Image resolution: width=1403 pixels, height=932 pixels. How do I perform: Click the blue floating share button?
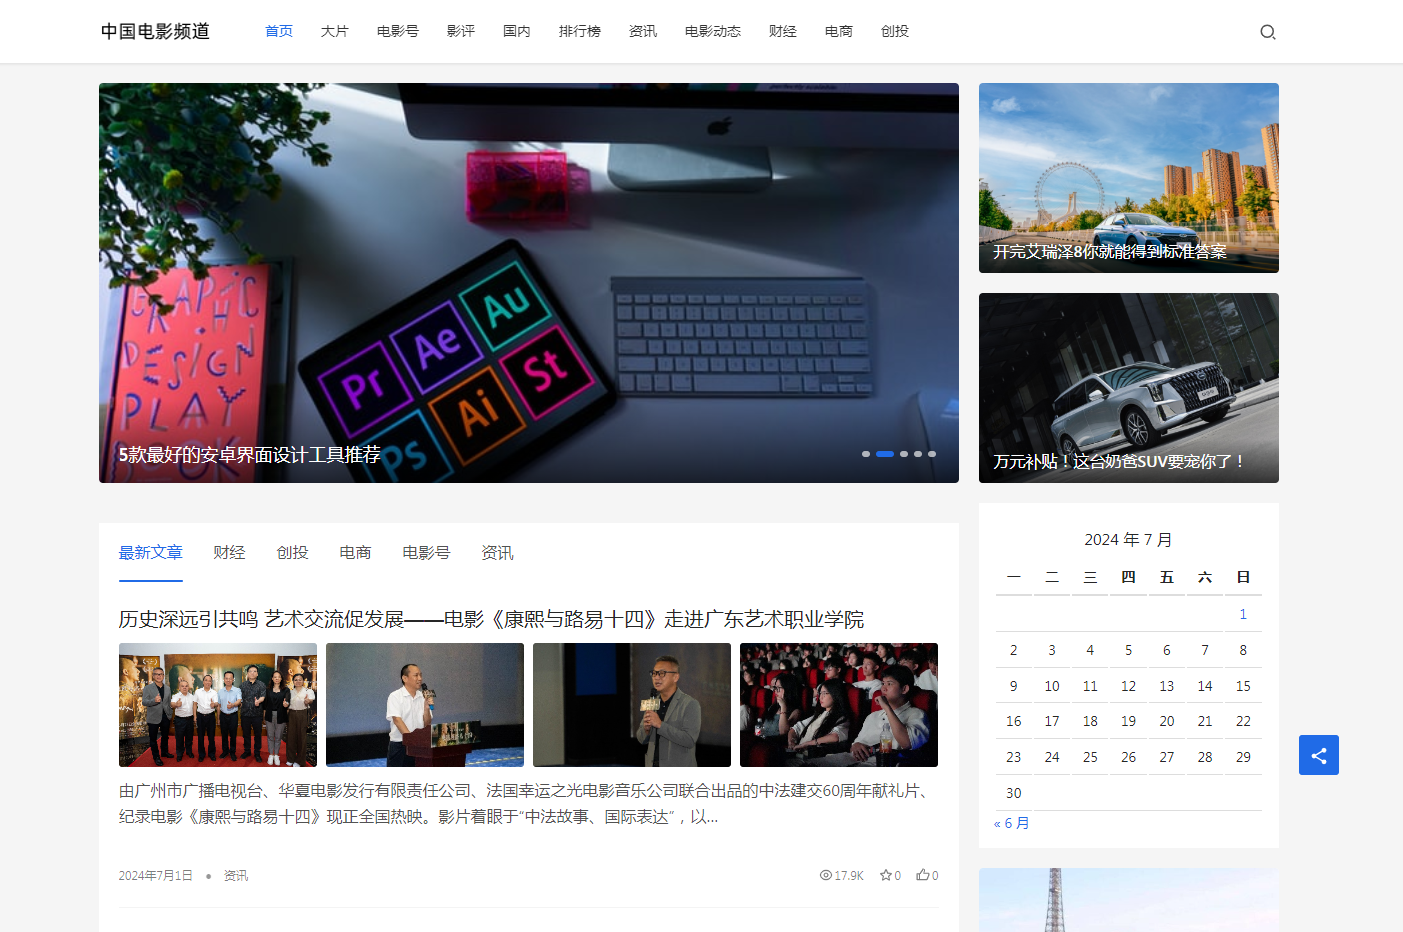(x=1318, y=755)
